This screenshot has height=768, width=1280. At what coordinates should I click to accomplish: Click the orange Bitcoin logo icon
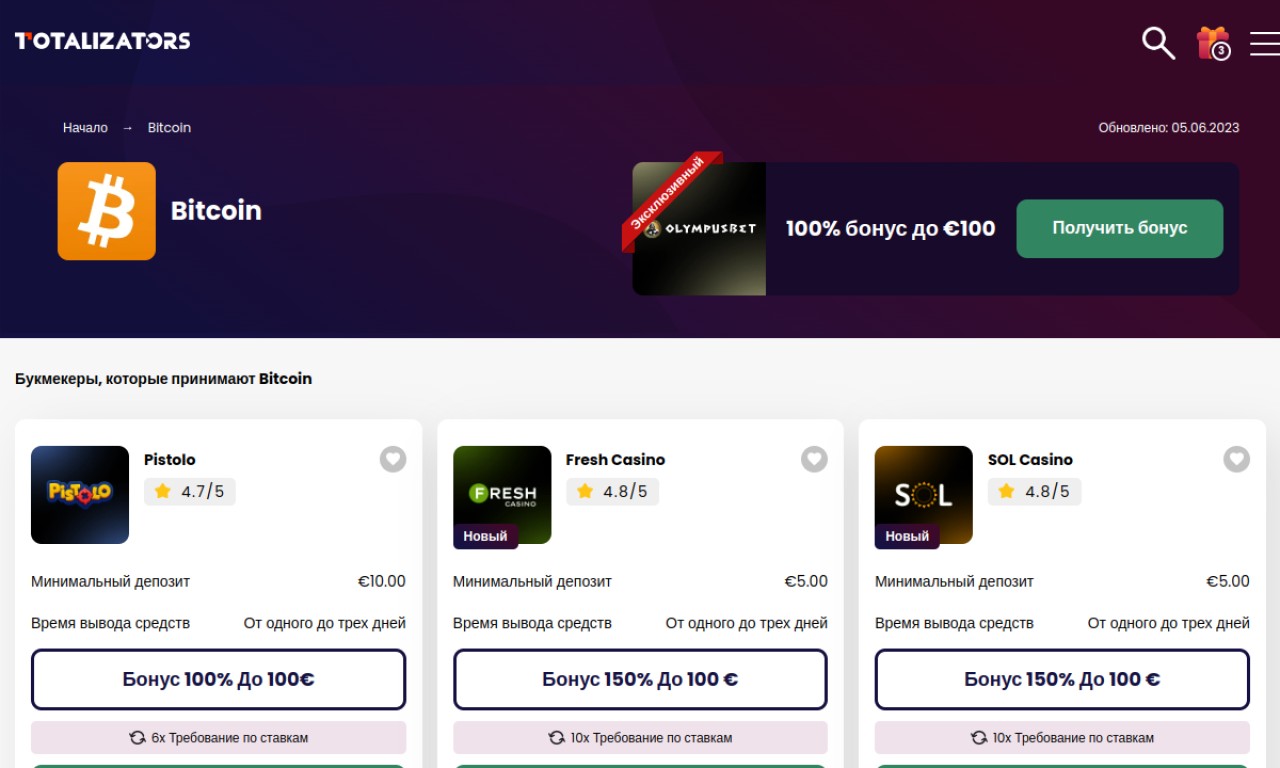point(107,211)
